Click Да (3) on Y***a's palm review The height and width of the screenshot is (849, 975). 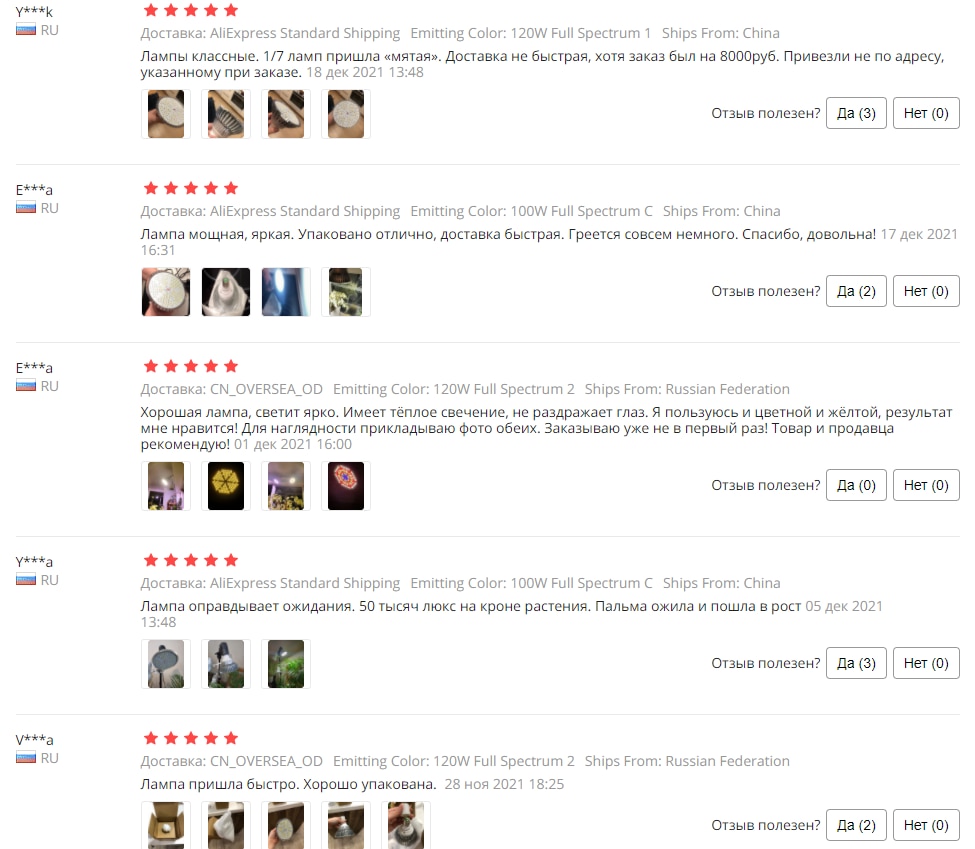856,663
